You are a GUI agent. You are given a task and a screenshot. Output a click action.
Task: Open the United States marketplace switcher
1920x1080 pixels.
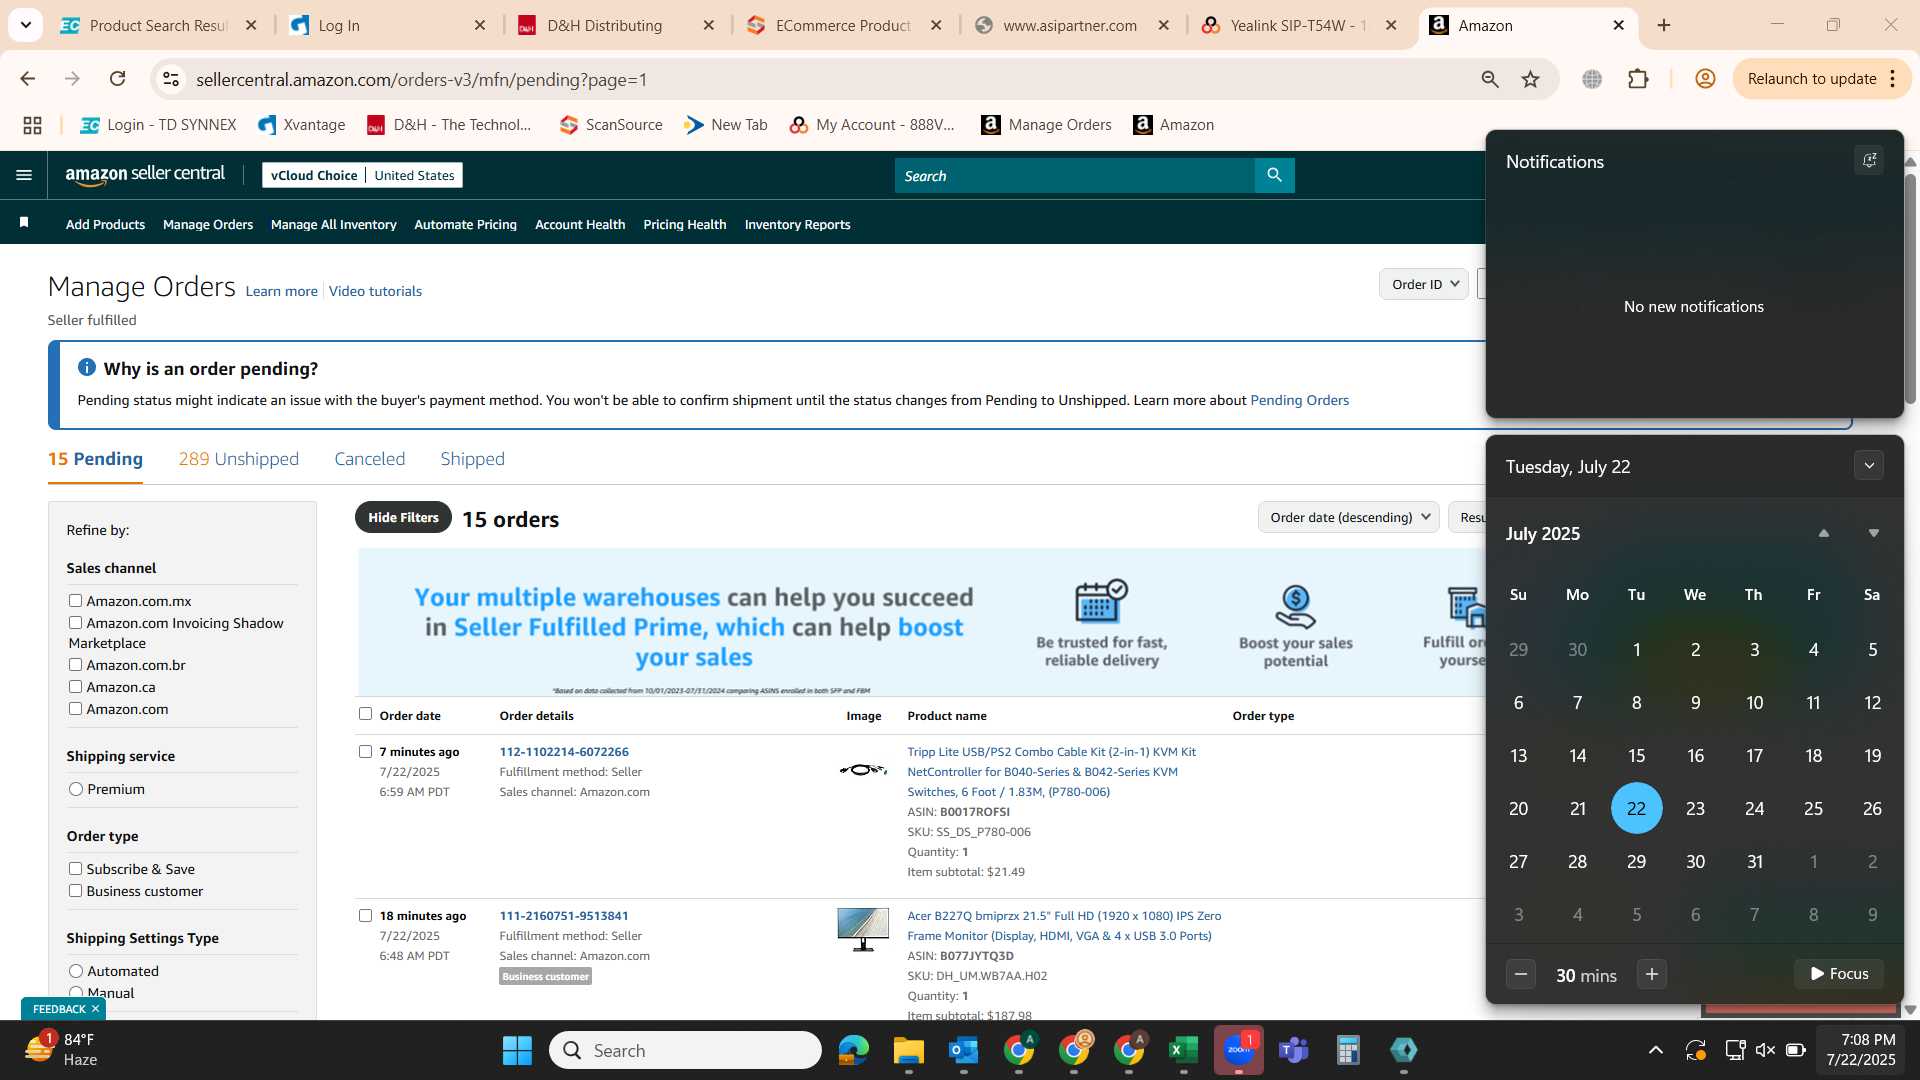[414, 175]
